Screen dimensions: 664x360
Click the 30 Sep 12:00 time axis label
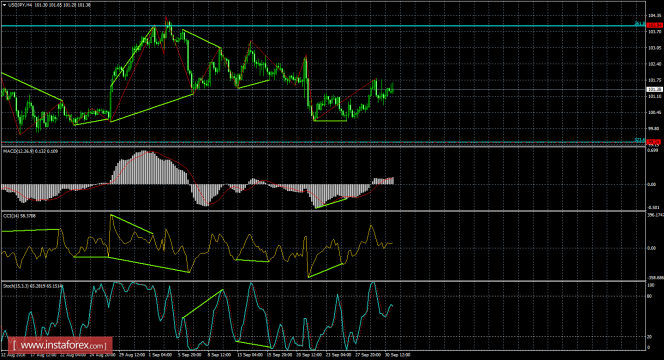click(398, 355)
